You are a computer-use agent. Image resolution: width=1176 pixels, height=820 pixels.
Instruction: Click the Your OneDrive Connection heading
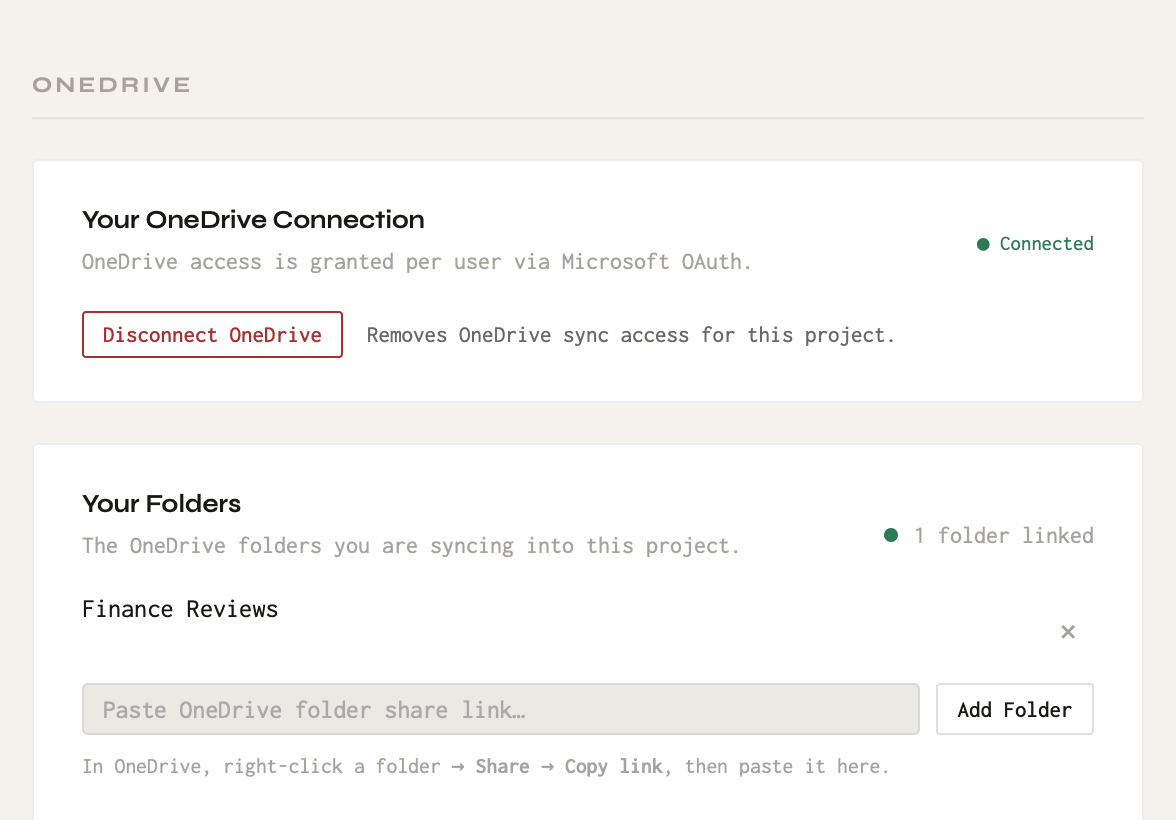254,220
